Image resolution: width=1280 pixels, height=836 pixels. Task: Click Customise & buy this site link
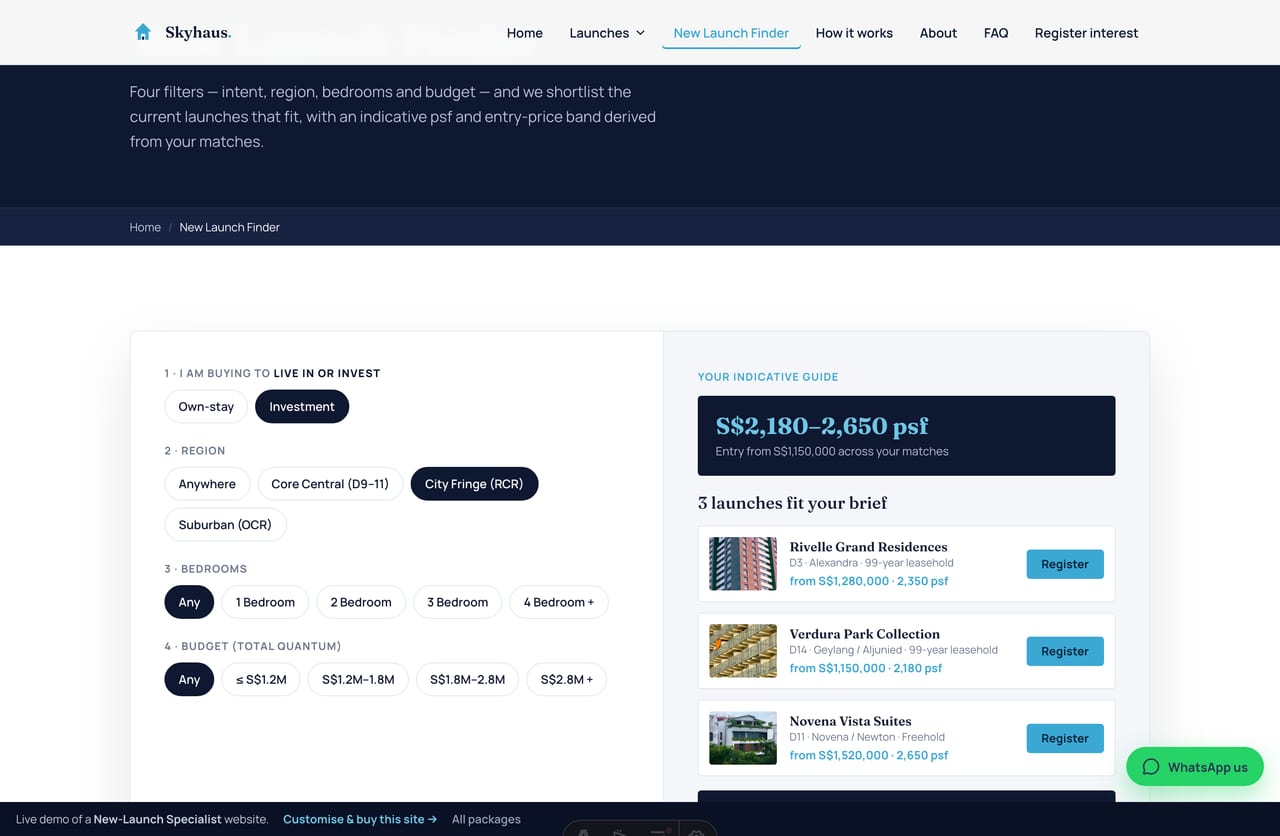click(x=360, y=819)
